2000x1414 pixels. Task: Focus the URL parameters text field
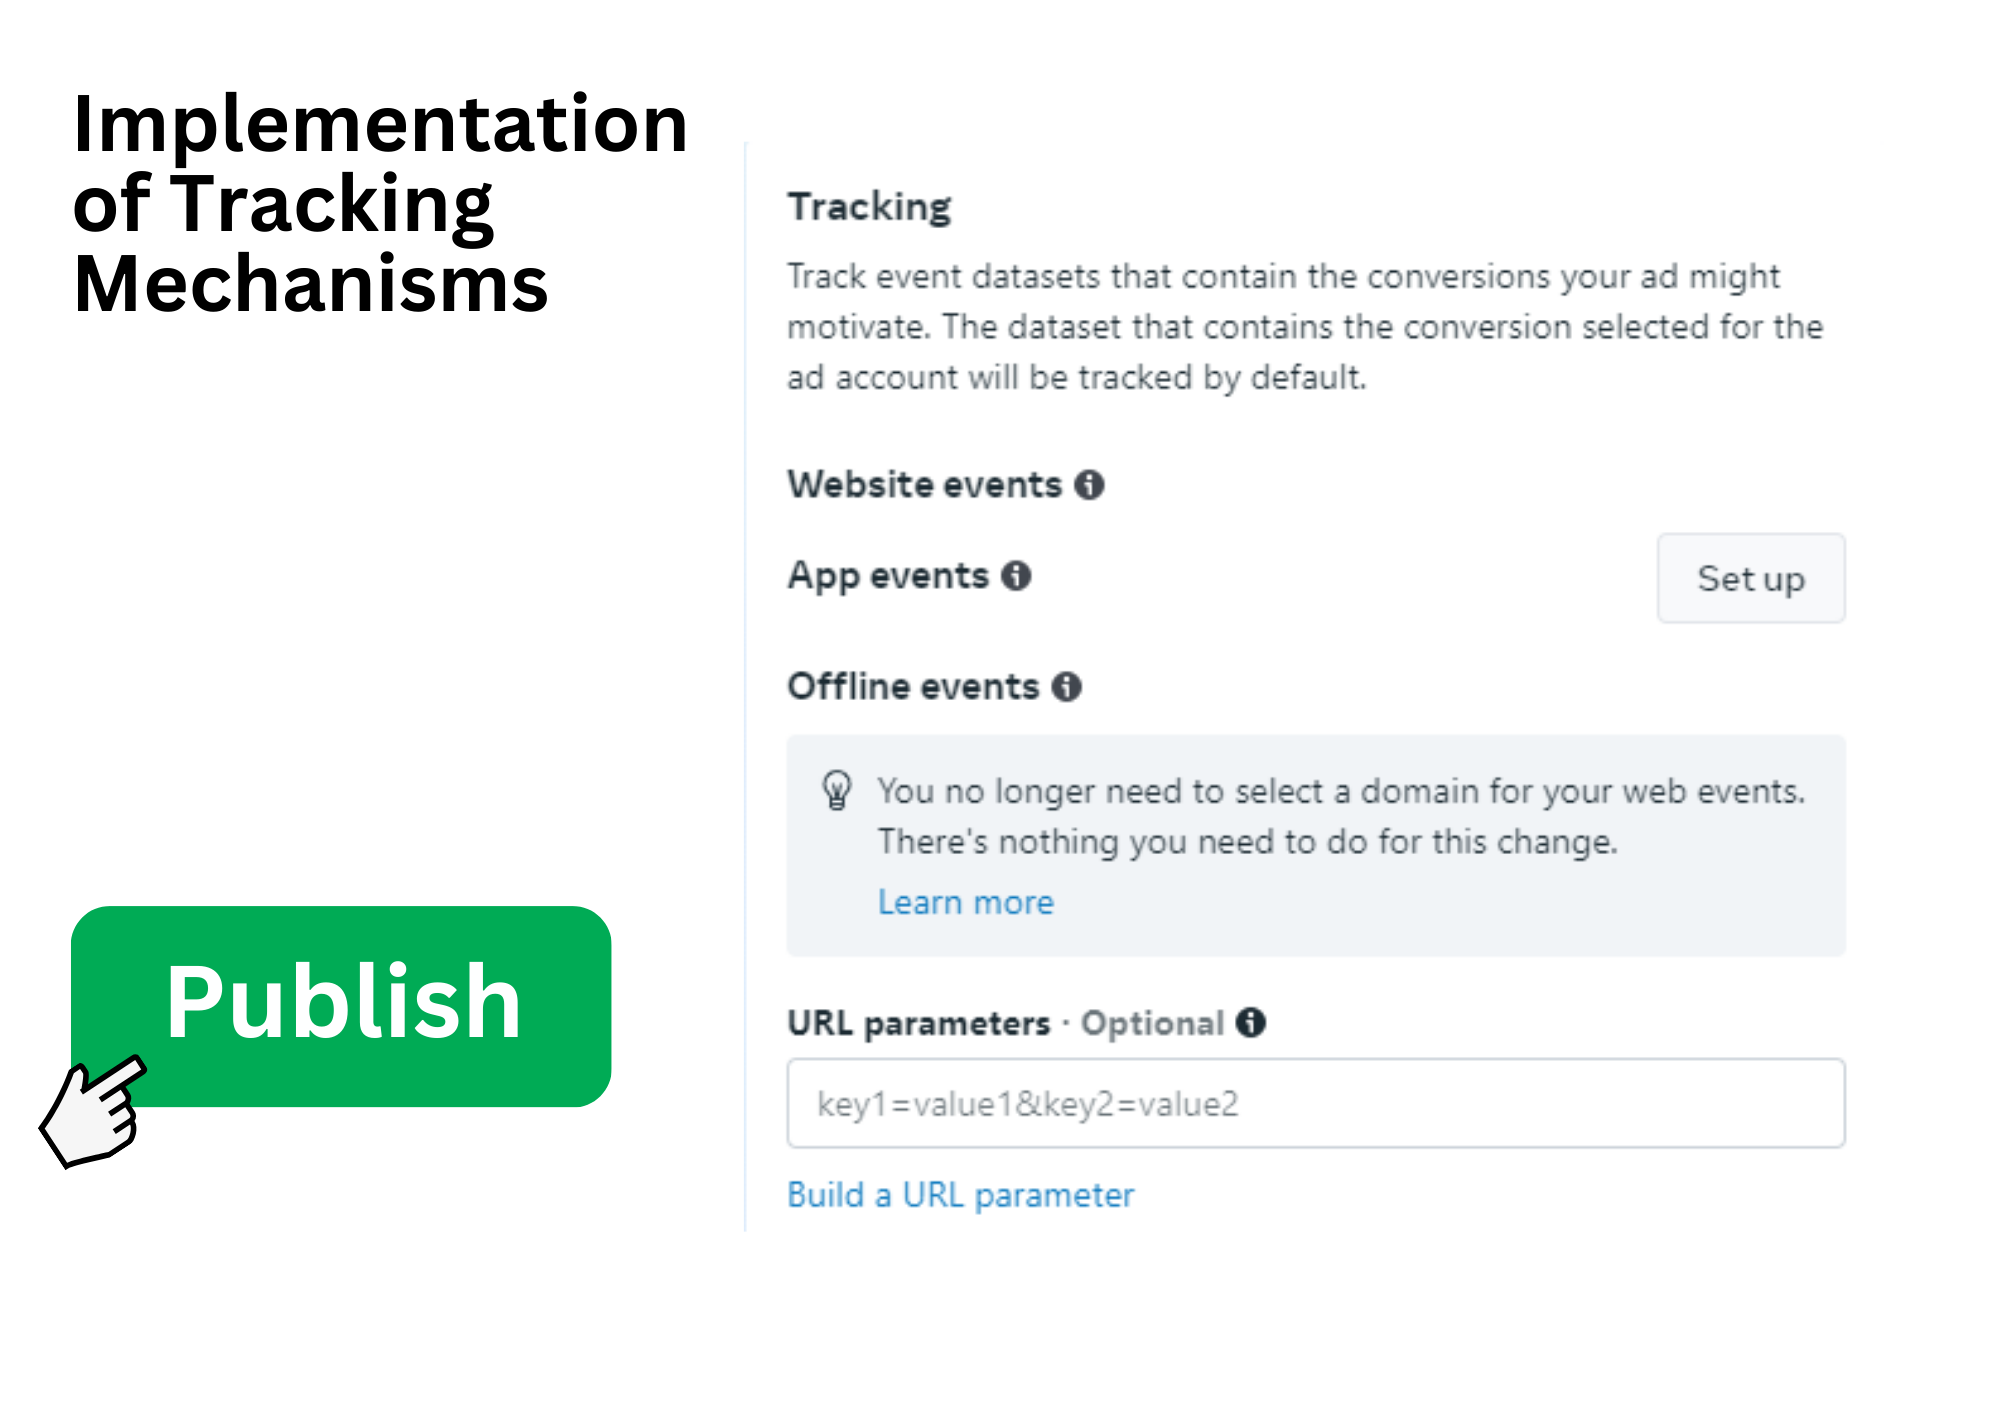point(1315,1103)
